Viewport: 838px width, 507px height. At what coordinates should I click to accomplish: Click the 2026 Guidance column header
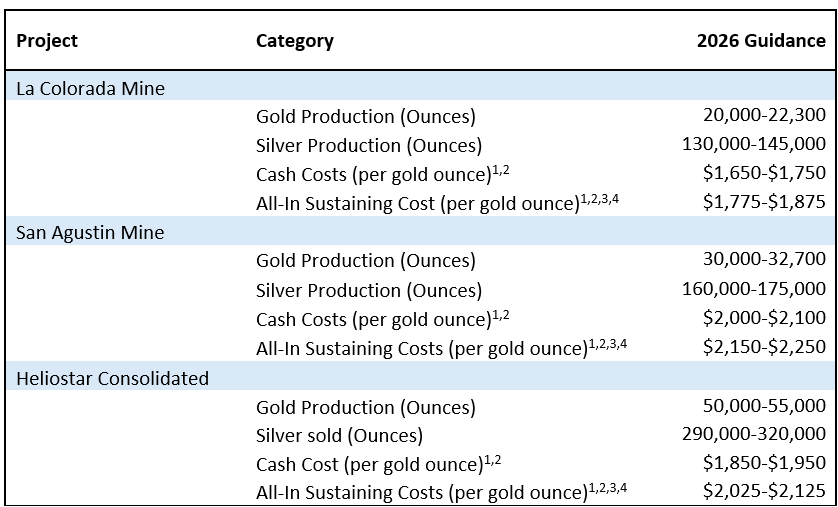tap(761, 41)
